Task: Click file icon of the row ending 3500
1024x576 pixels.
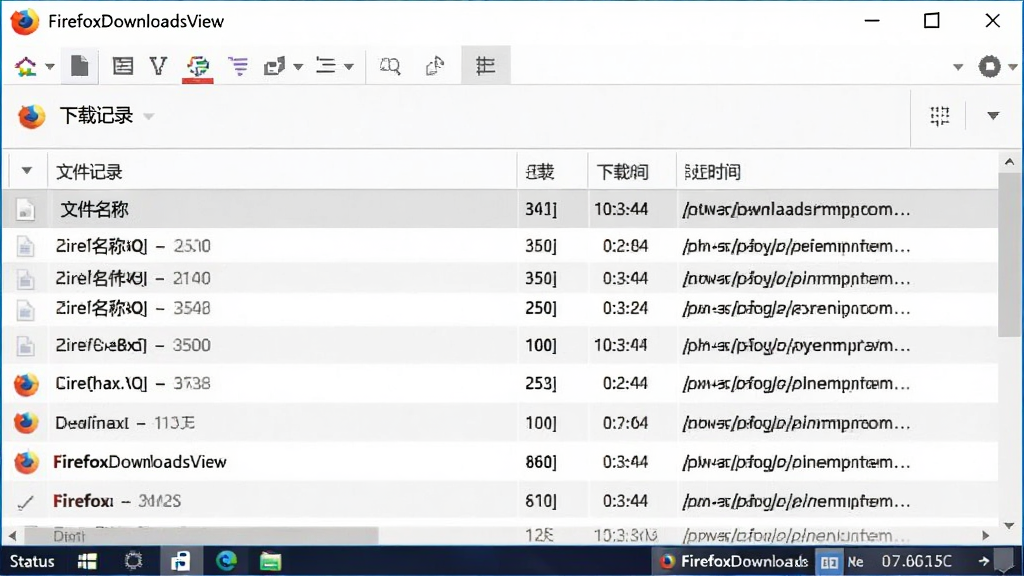Action: 25,345
